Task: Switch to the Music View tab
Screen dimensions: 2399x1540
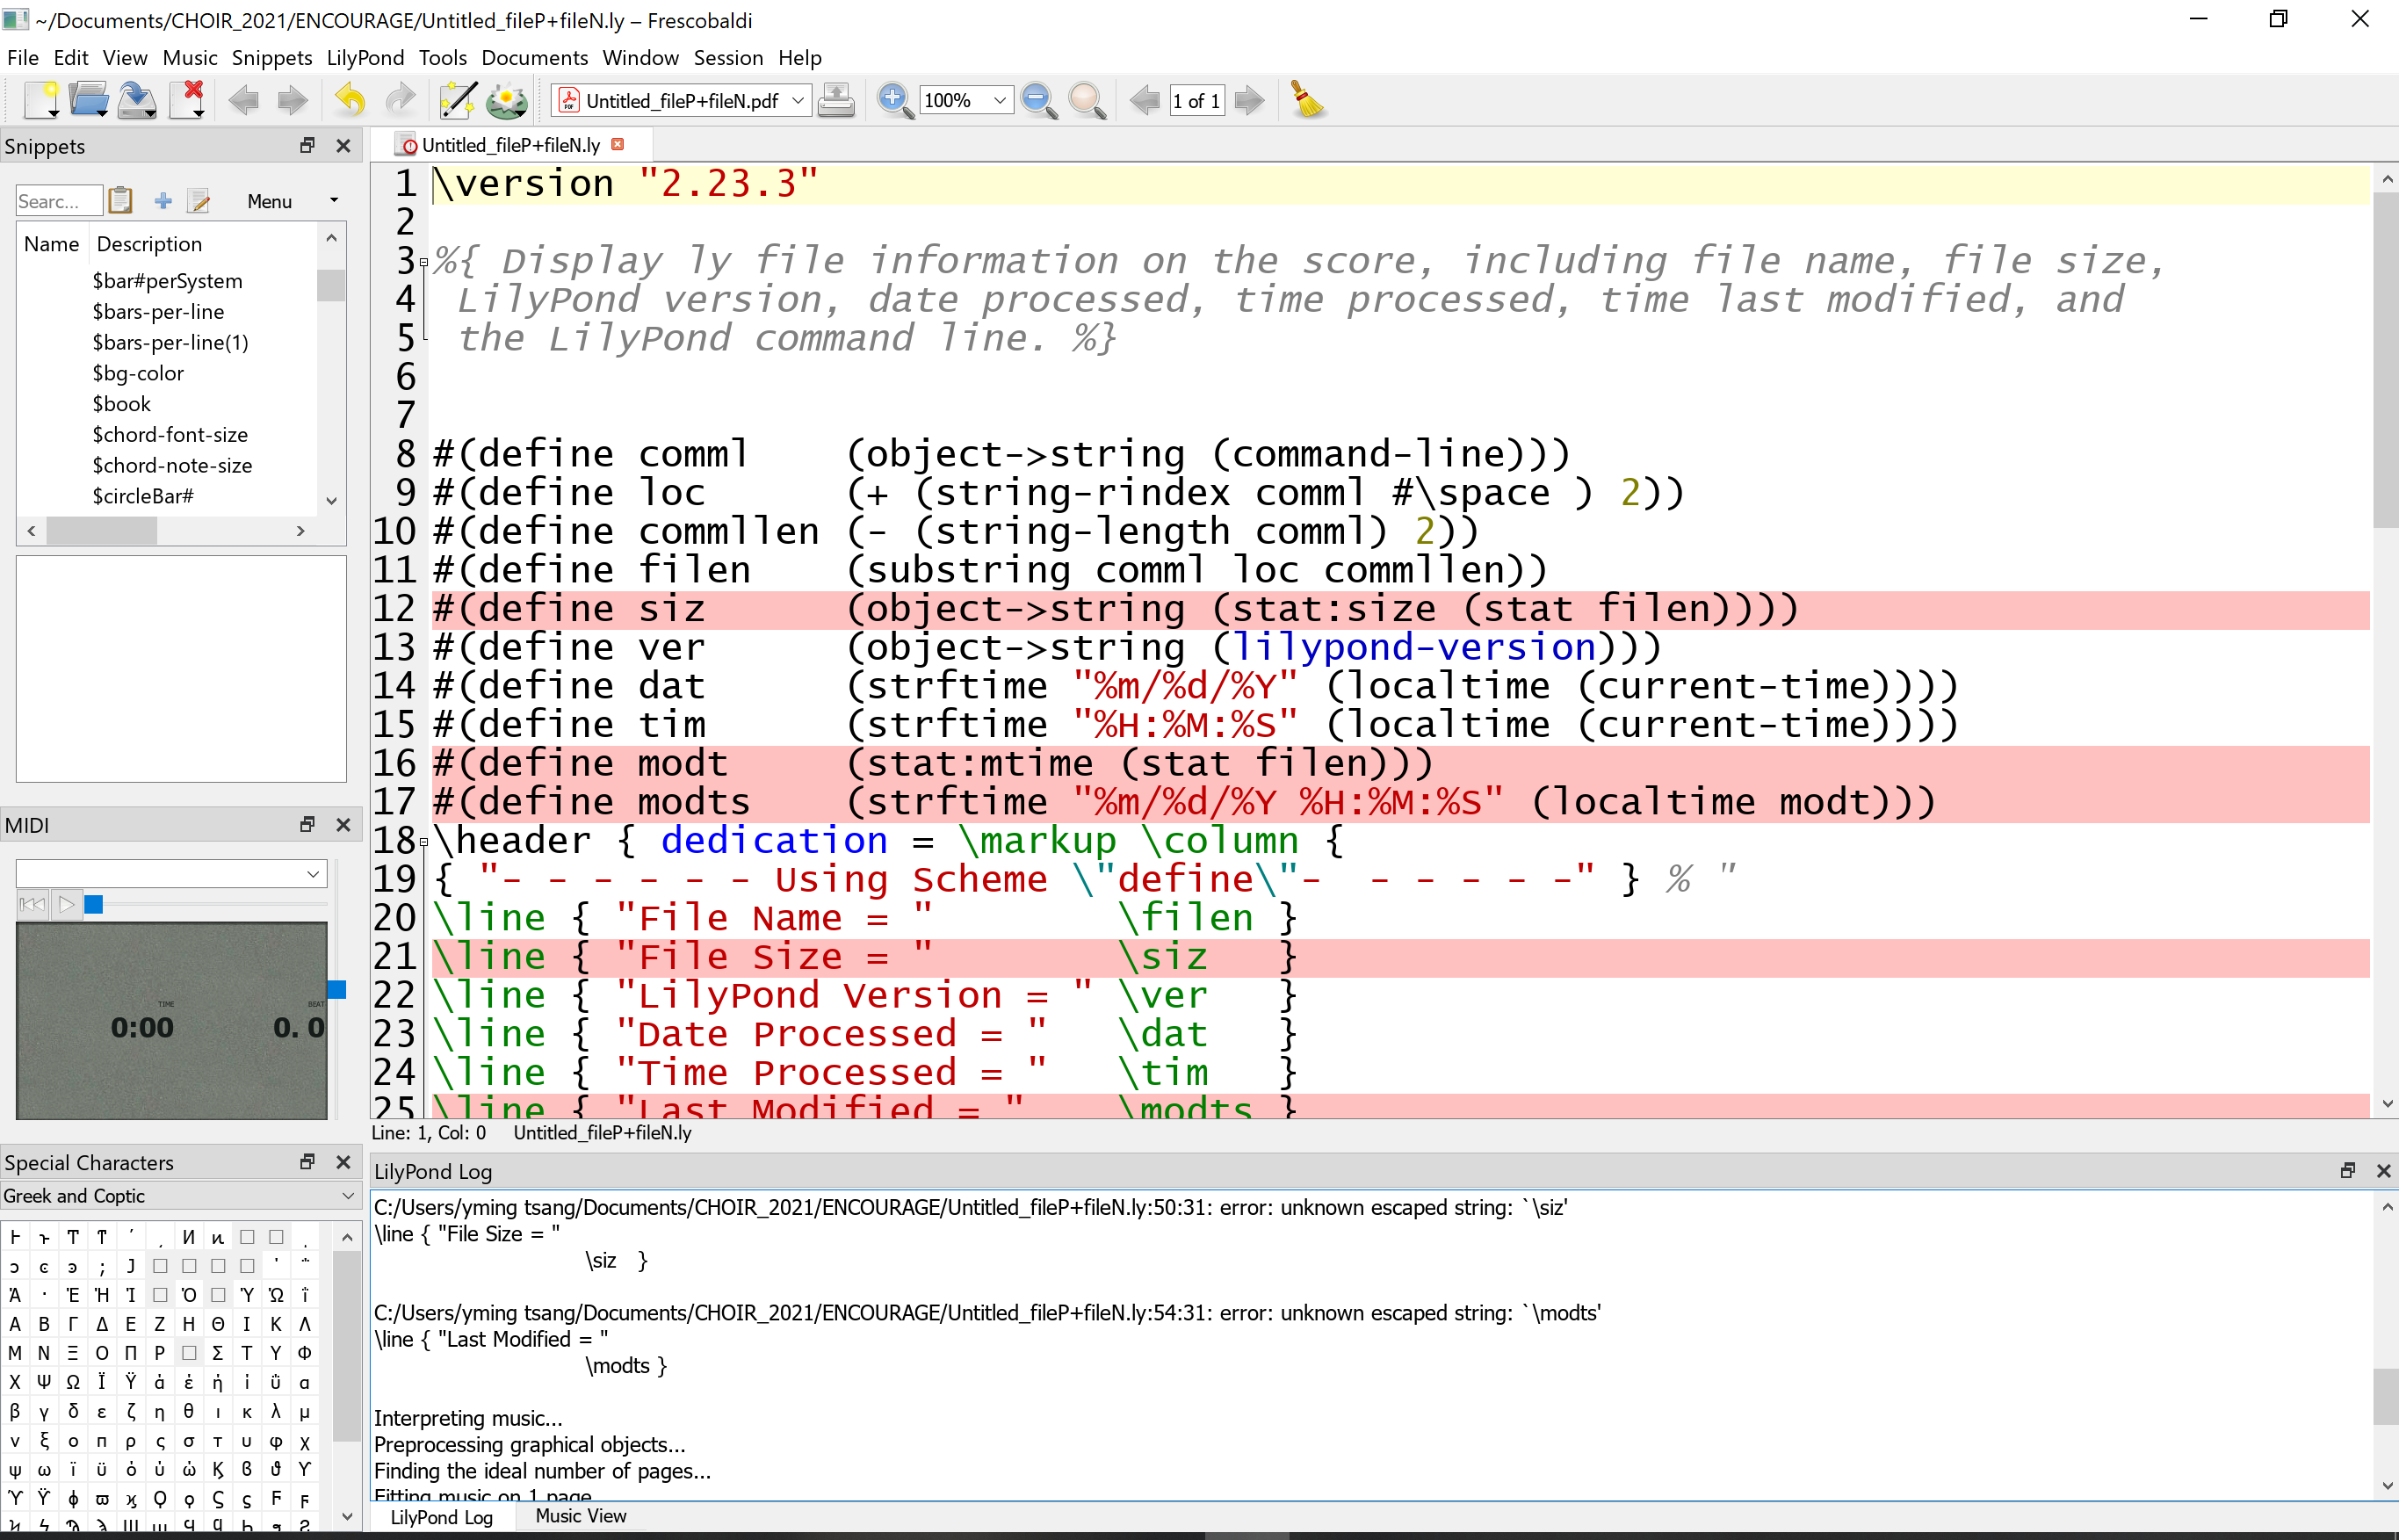Action: click(581, 1516)
